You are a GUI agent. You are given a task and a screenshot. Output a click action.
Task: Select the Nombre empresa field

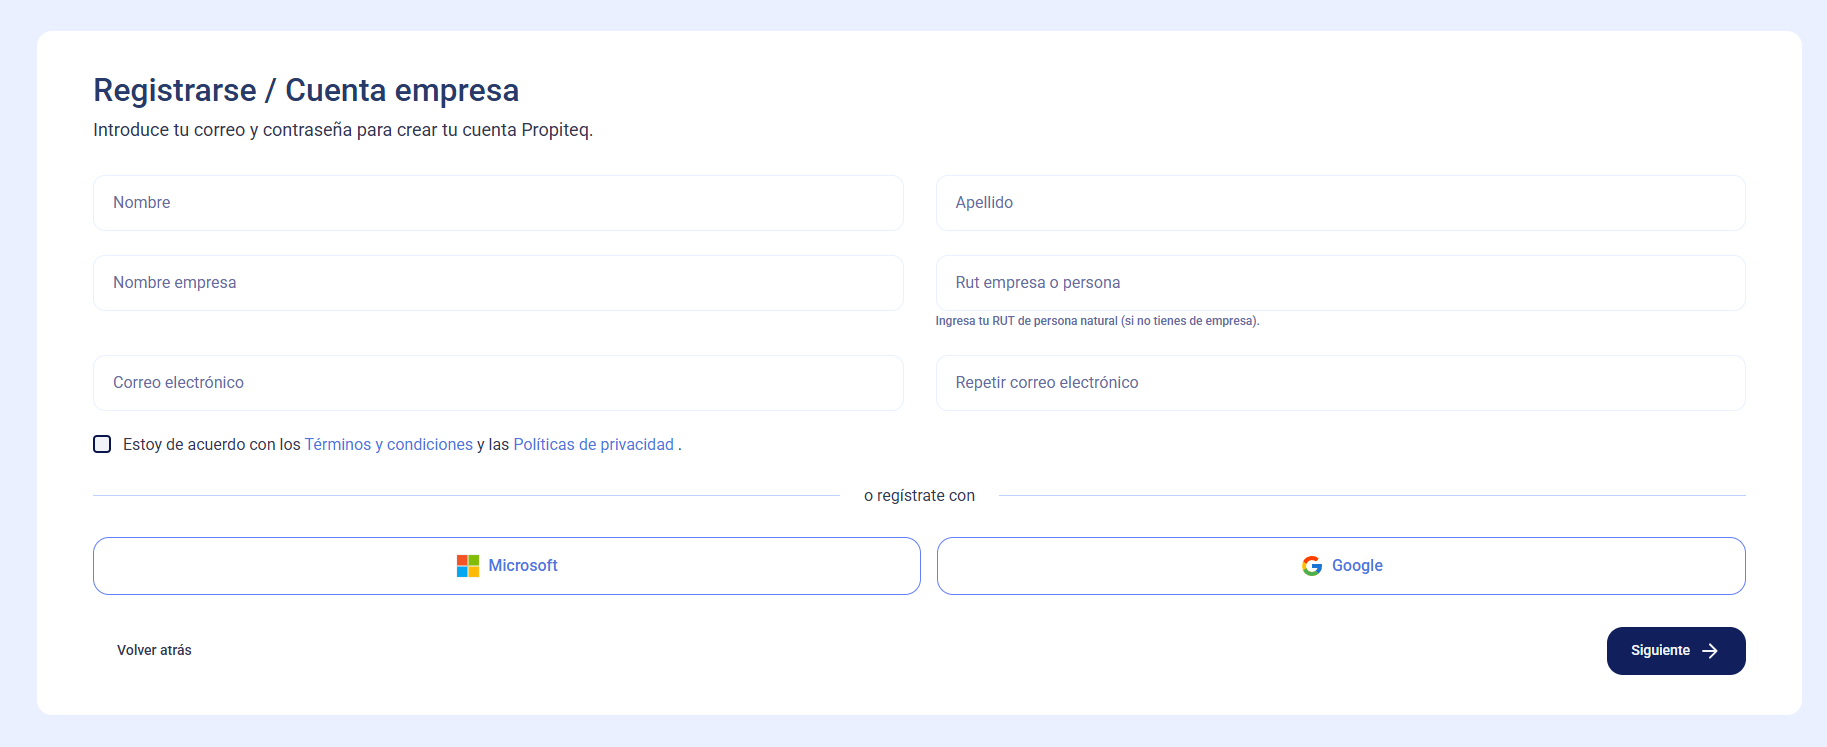(498, 283)
